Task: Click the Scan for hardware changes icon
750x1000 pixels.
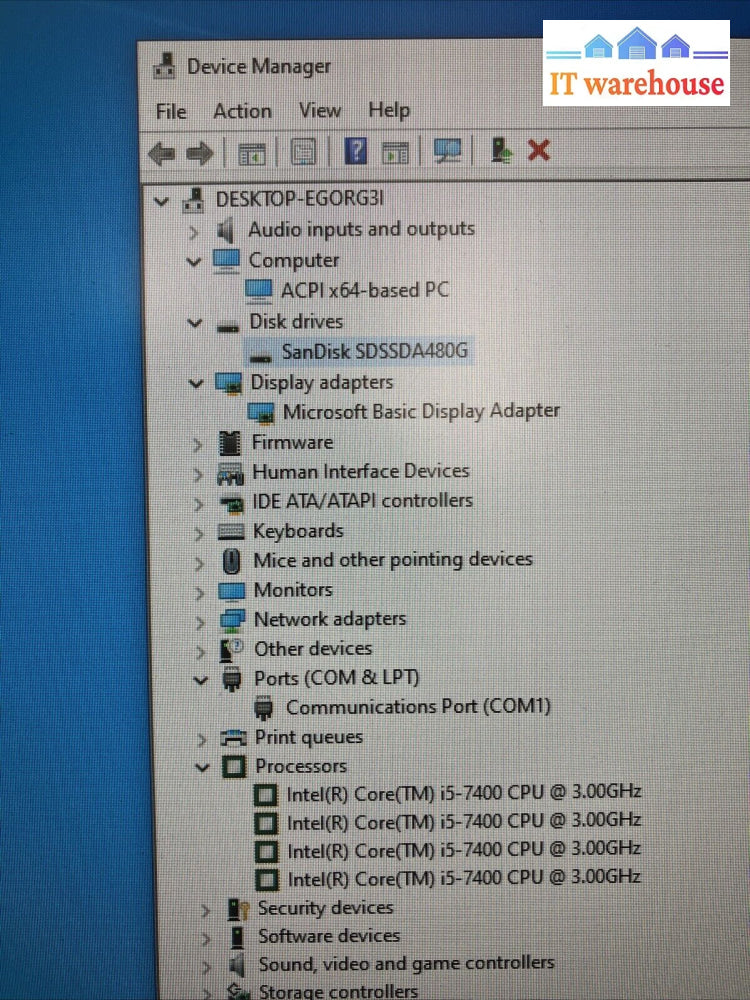Action: (447, 151)
